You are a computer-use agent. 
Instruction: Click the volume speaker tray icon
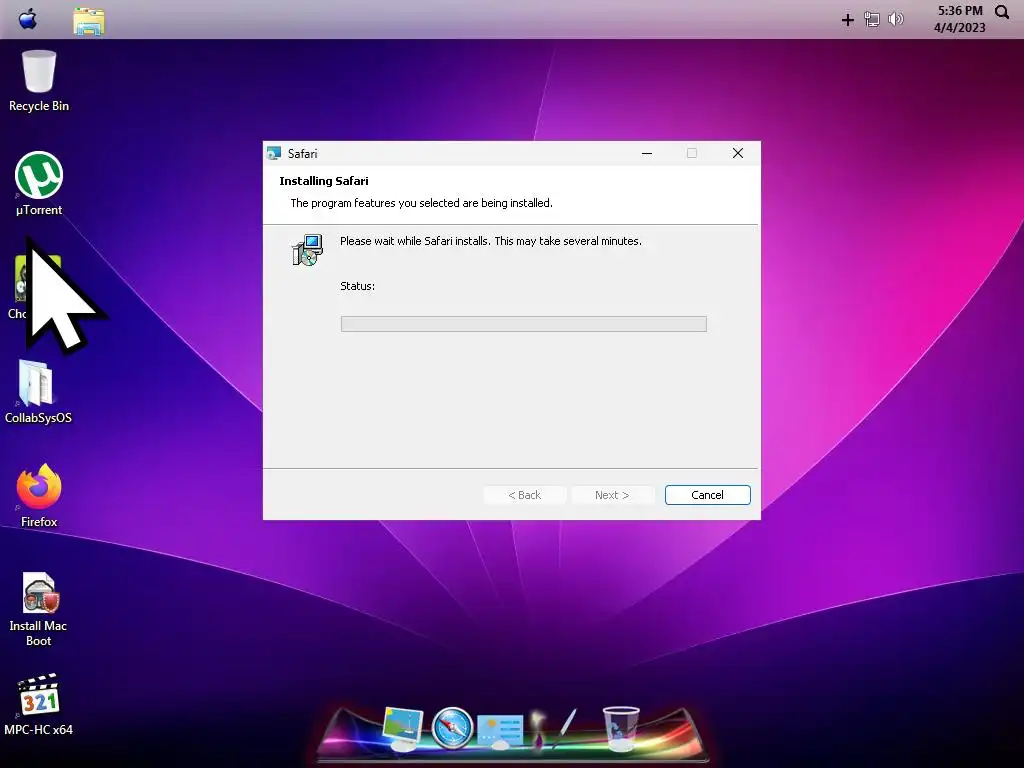pos(896,20)
